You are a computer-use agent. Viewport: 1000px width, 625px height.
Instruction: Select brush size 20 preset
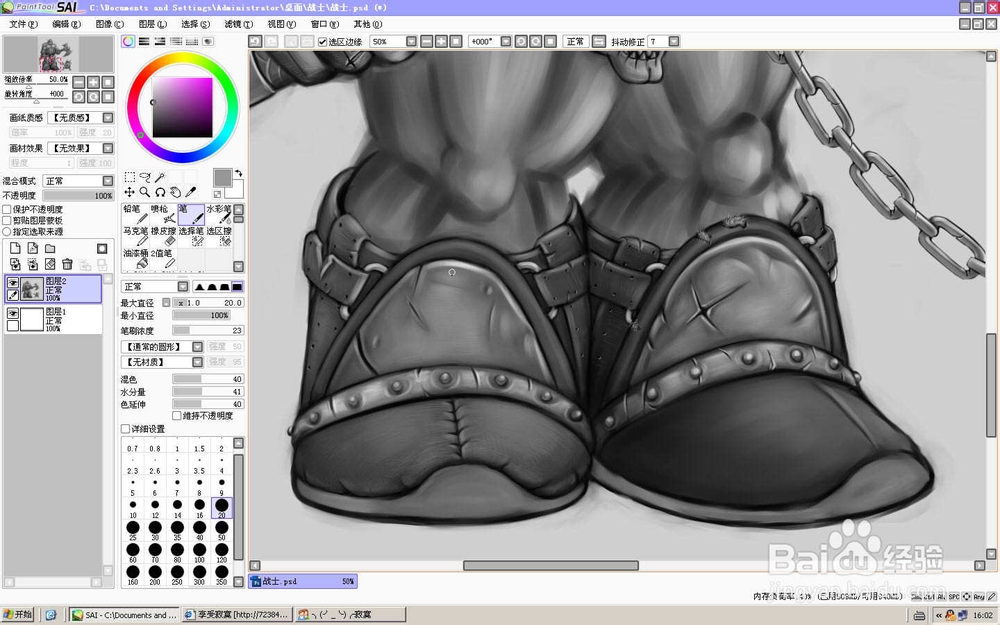coord(222,508)
